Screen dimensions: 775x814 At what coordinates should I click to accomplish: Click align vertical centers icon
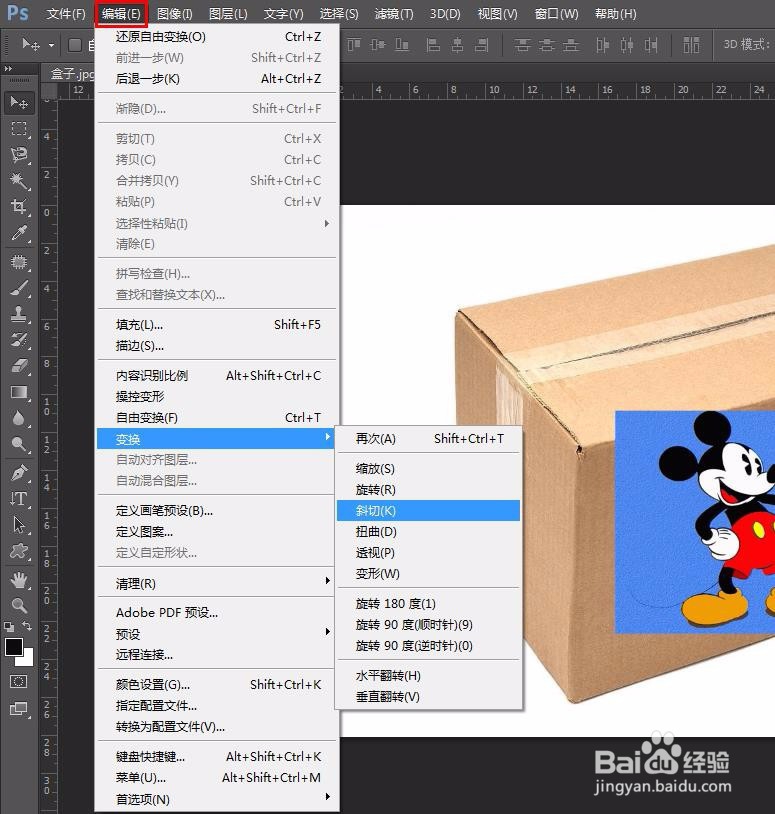pos(378,45)
